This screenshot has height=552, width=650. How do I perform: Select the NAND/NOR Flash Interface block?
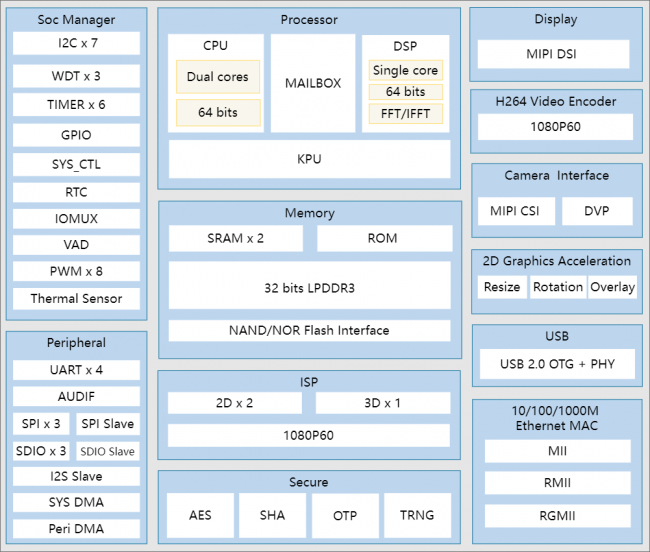point(309,330)
